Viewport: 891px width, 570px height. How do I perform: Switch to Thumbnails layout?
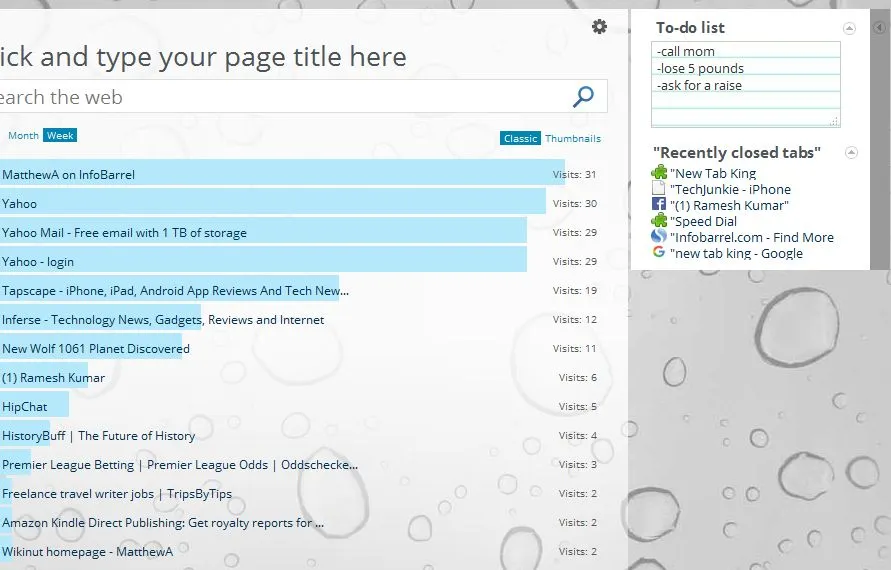[x=573, y=138]
